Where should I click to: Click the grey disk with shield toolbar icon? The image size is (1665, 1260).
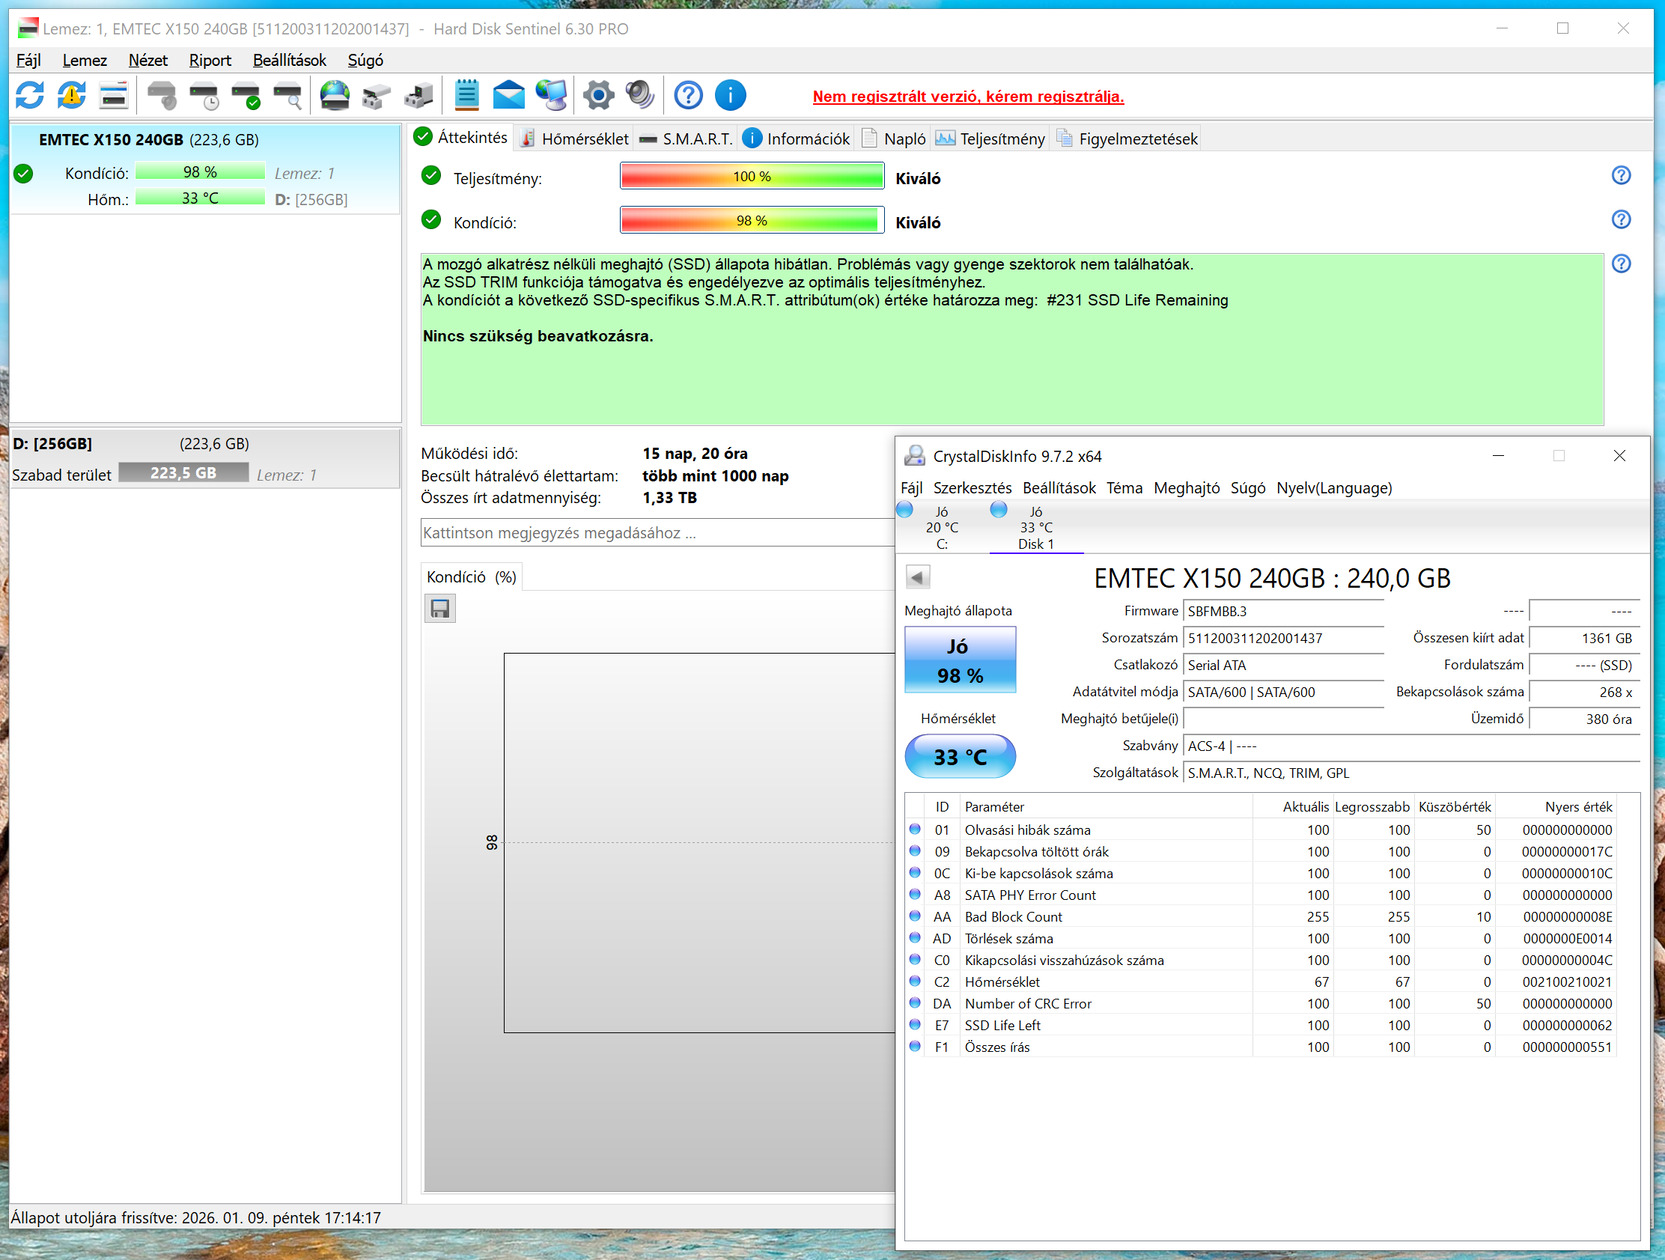161,96
